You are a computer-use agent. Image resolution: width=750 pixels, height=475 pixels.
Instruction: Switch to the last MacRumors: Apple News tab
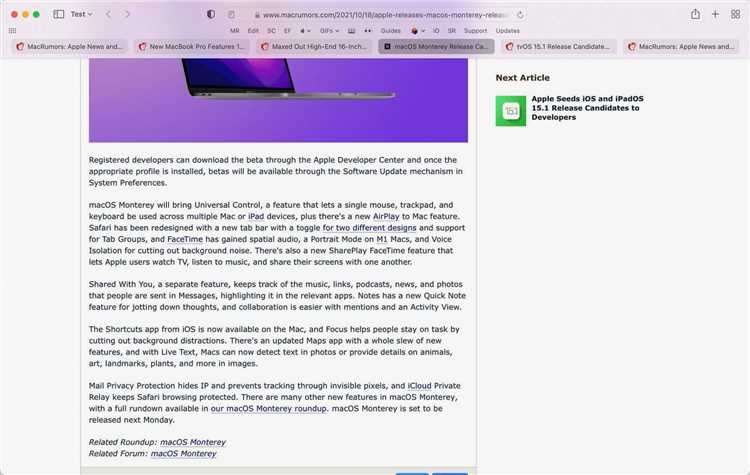[682, 46]
